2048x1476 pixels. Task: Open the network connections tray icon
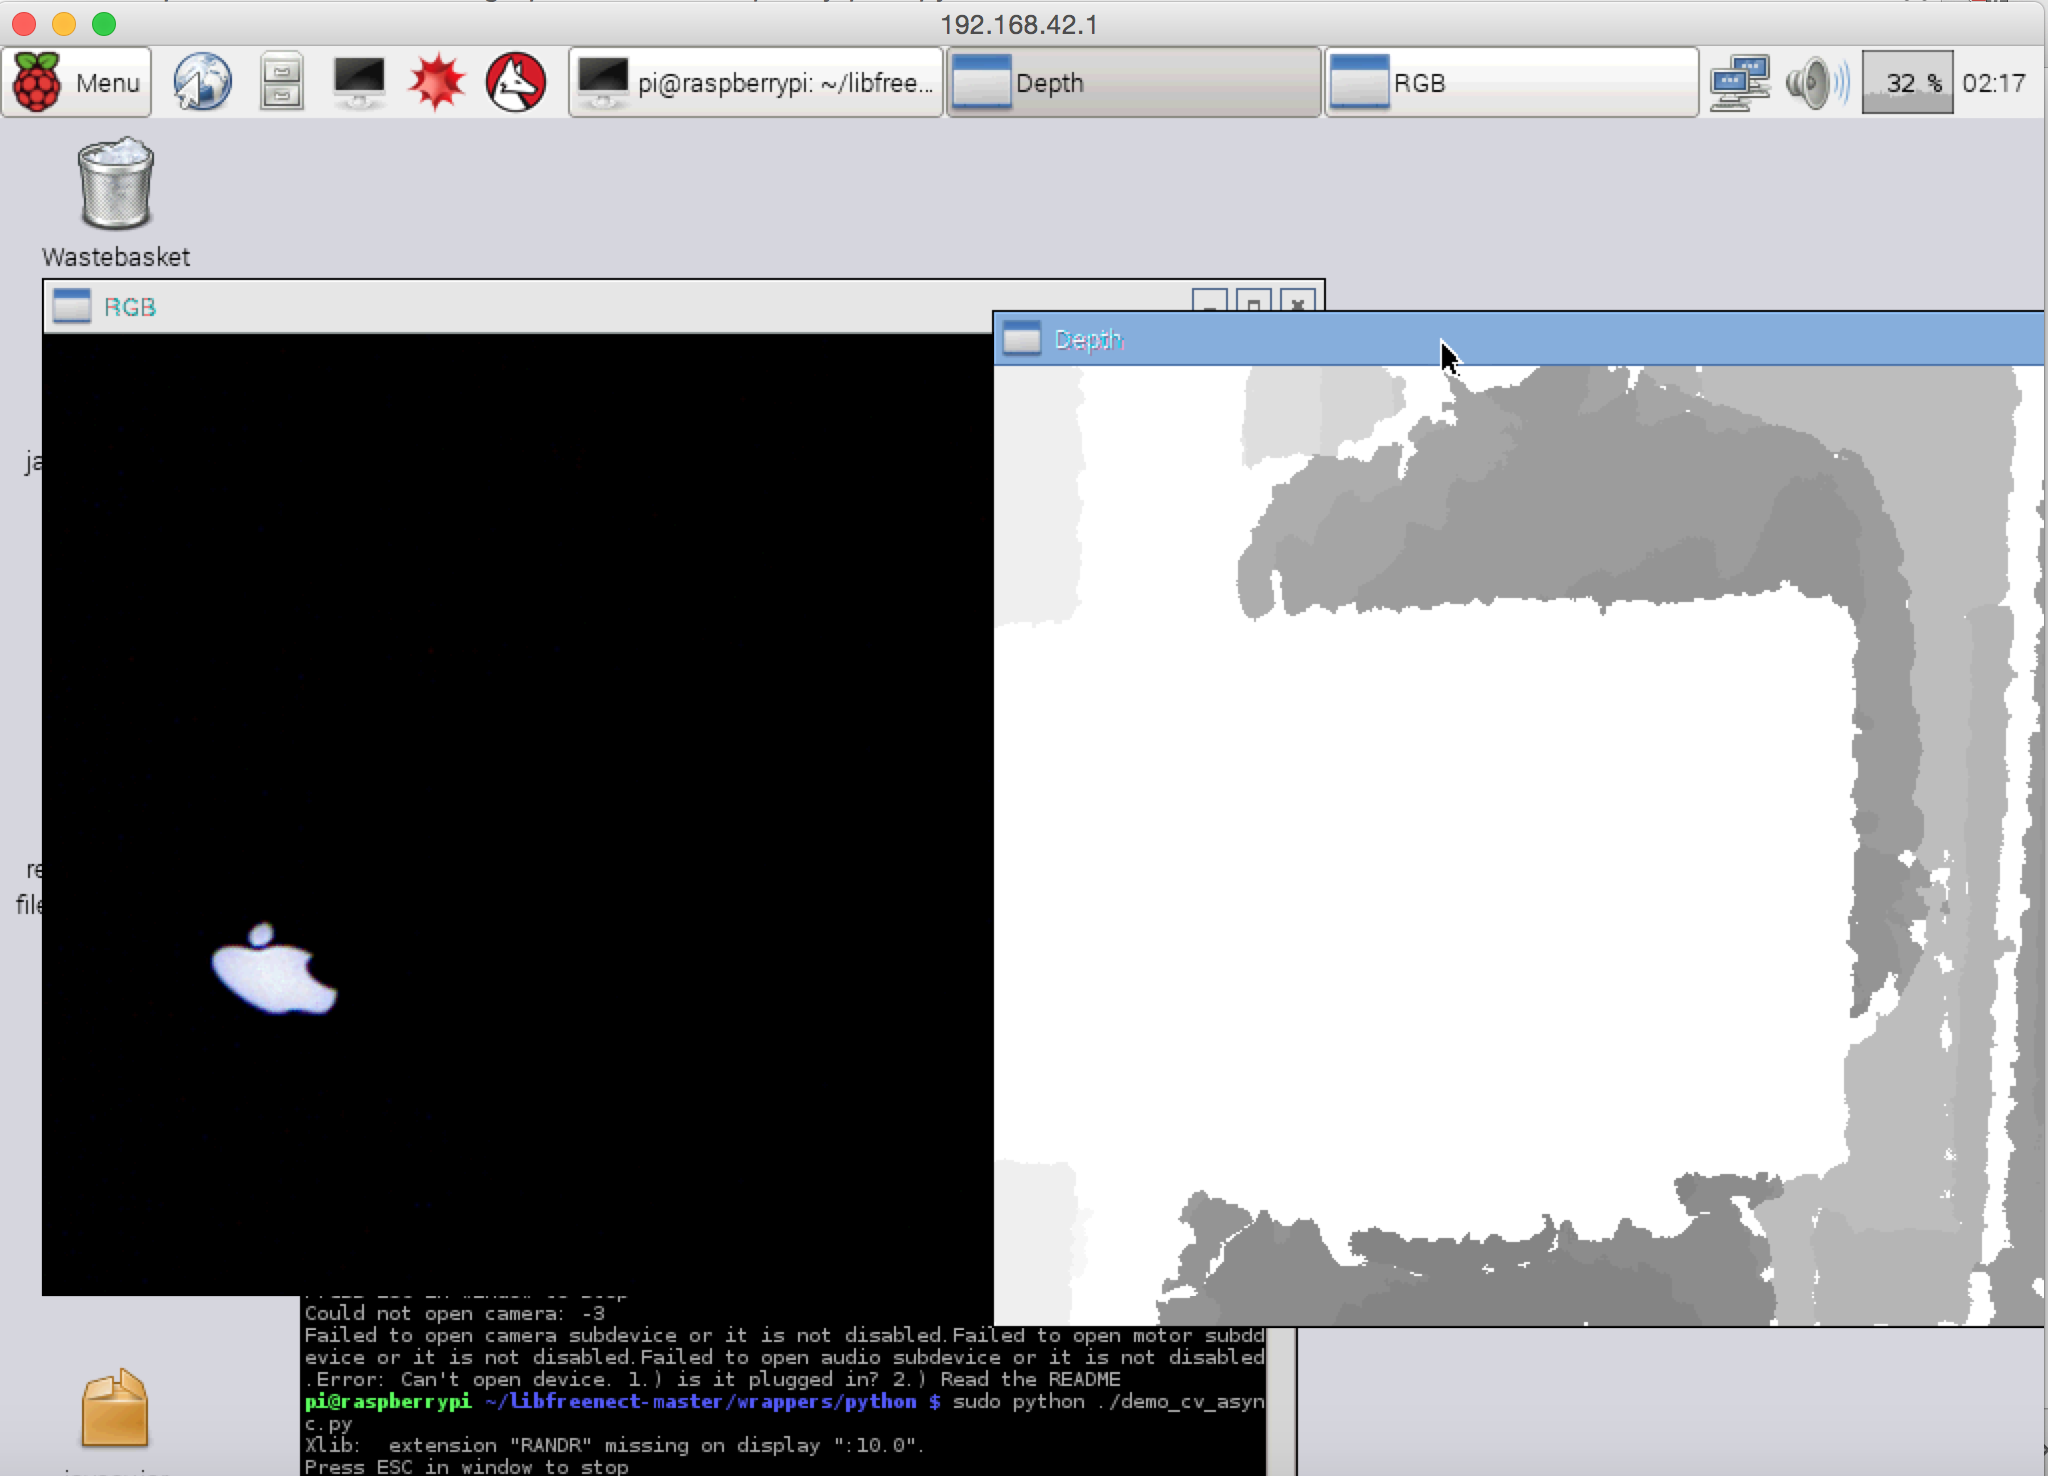click(1739, 82)
